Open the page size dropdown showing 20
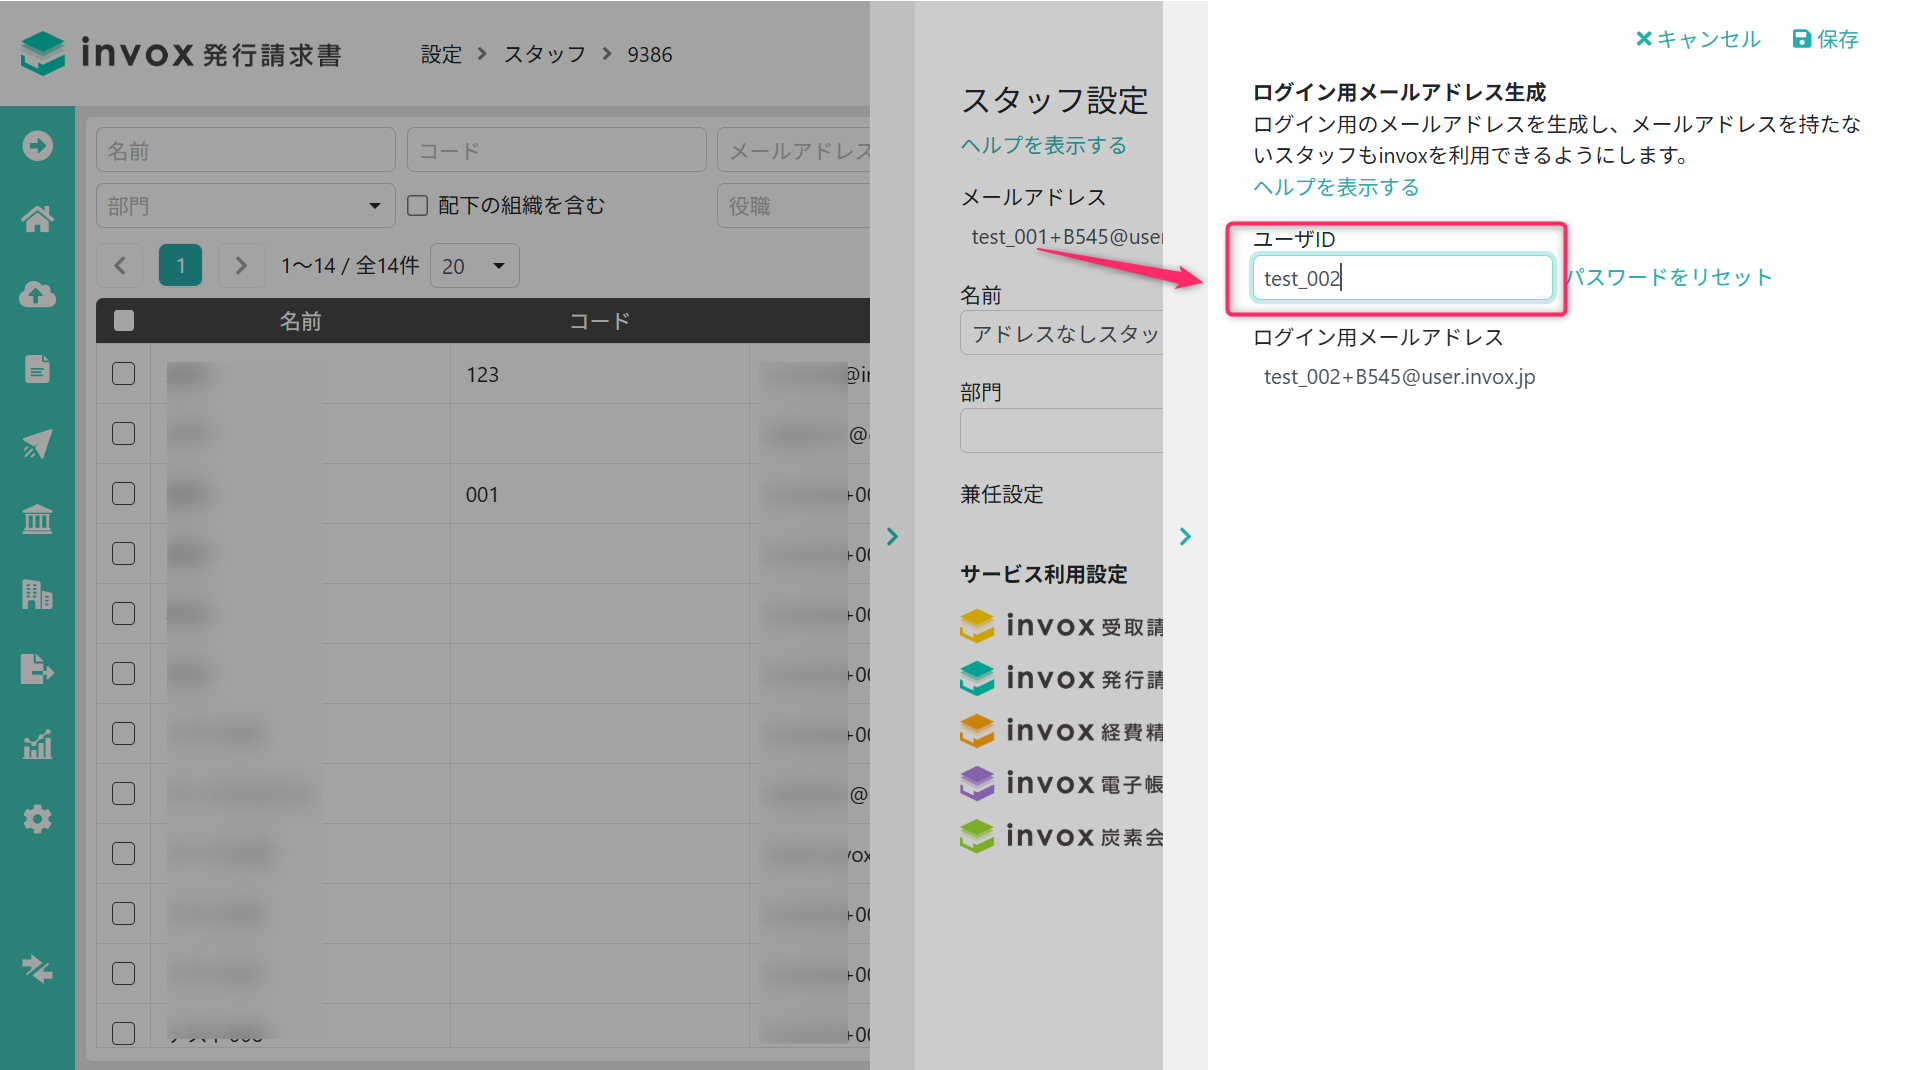Viewport: 1920px width, 1070px height. [474, 266]
